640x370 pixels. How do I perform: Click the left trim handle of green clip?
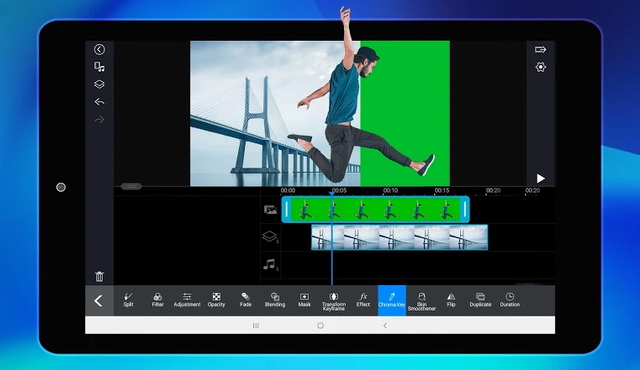[x=287, y=210]
